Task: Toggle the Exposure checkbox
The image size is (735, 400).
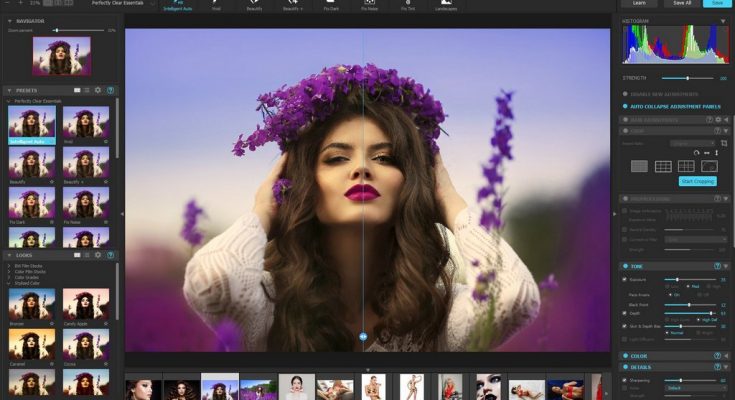Action: tap(625, 279)
